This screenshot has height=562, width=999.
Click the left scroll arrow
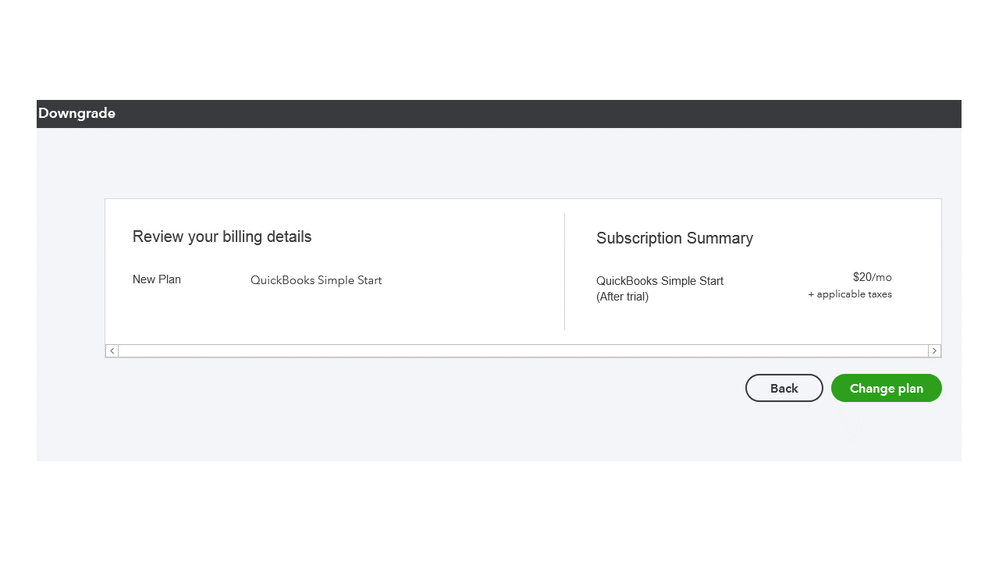(x=112, y=351)
